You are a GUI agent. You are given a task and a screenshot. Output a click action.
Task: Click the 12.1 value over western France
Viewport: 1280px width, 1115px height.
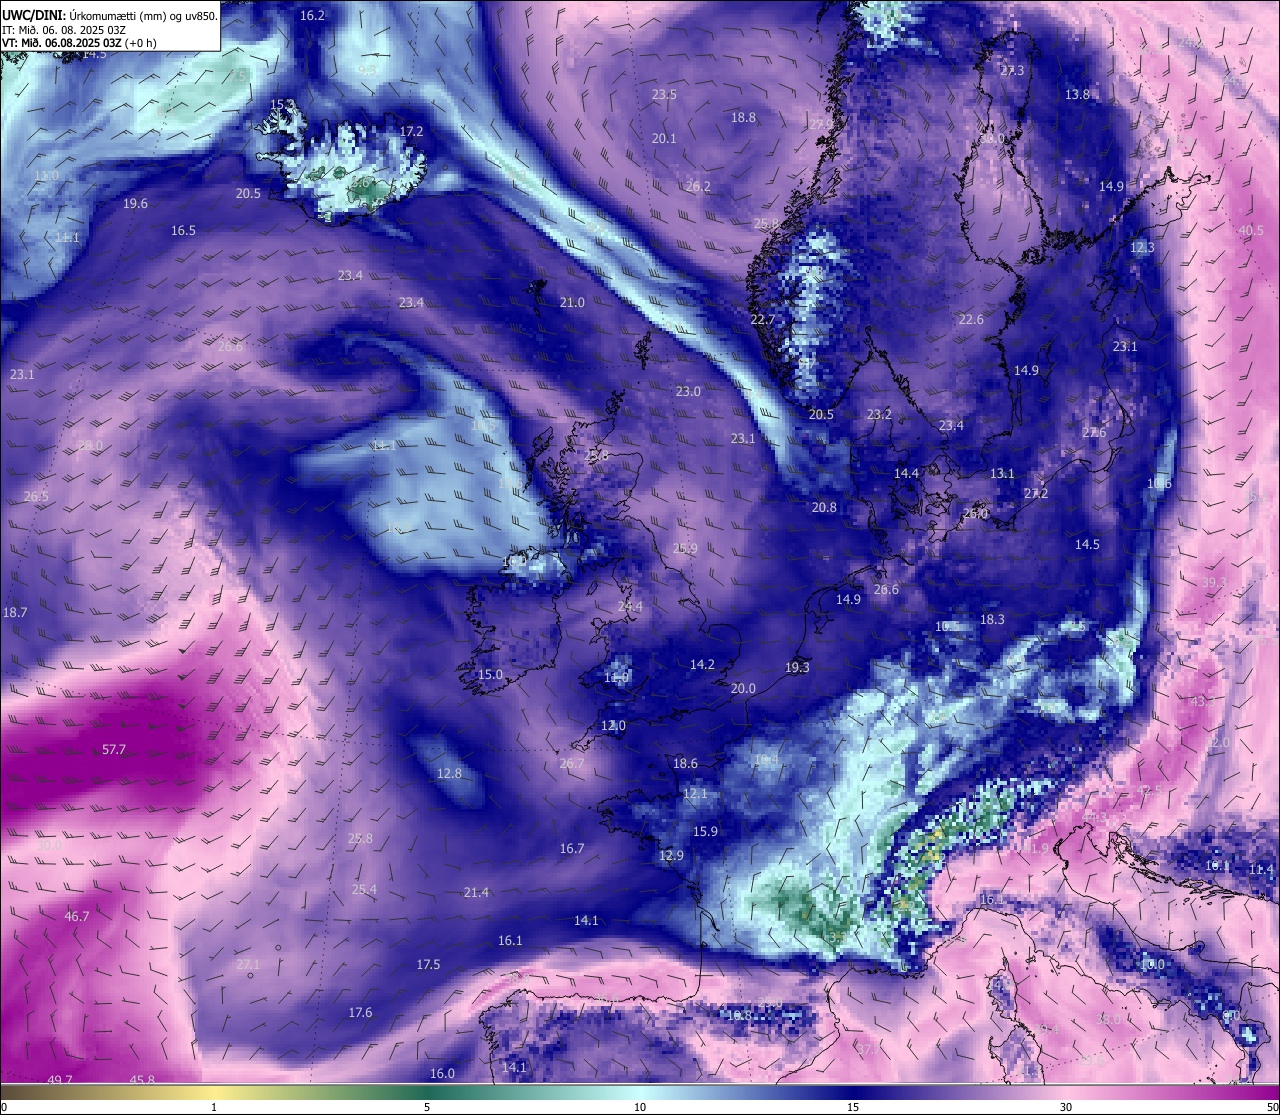pos(695,794)
